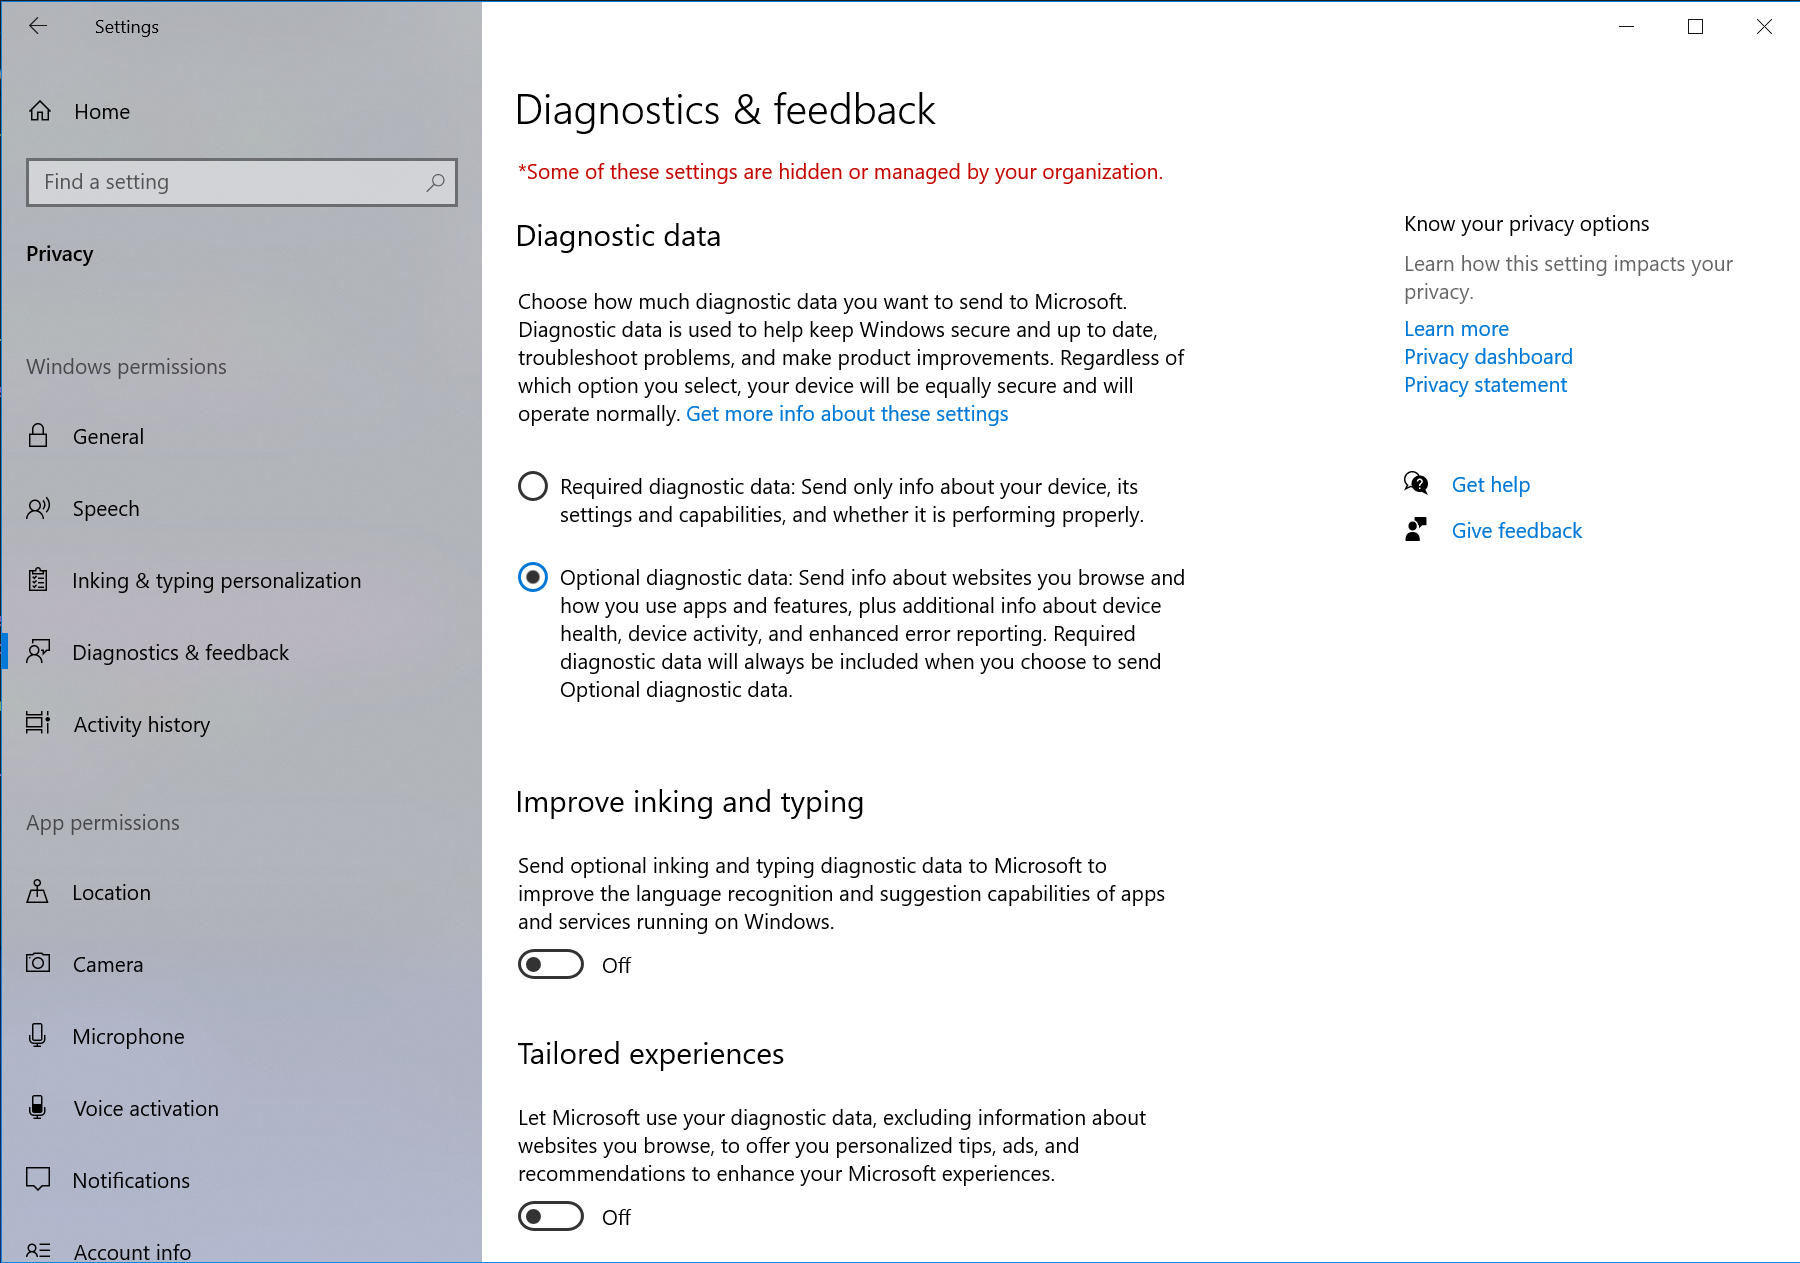Click the Activity history icon
The height and width of the screenshot is (1263, 1800).
point(38,723)
